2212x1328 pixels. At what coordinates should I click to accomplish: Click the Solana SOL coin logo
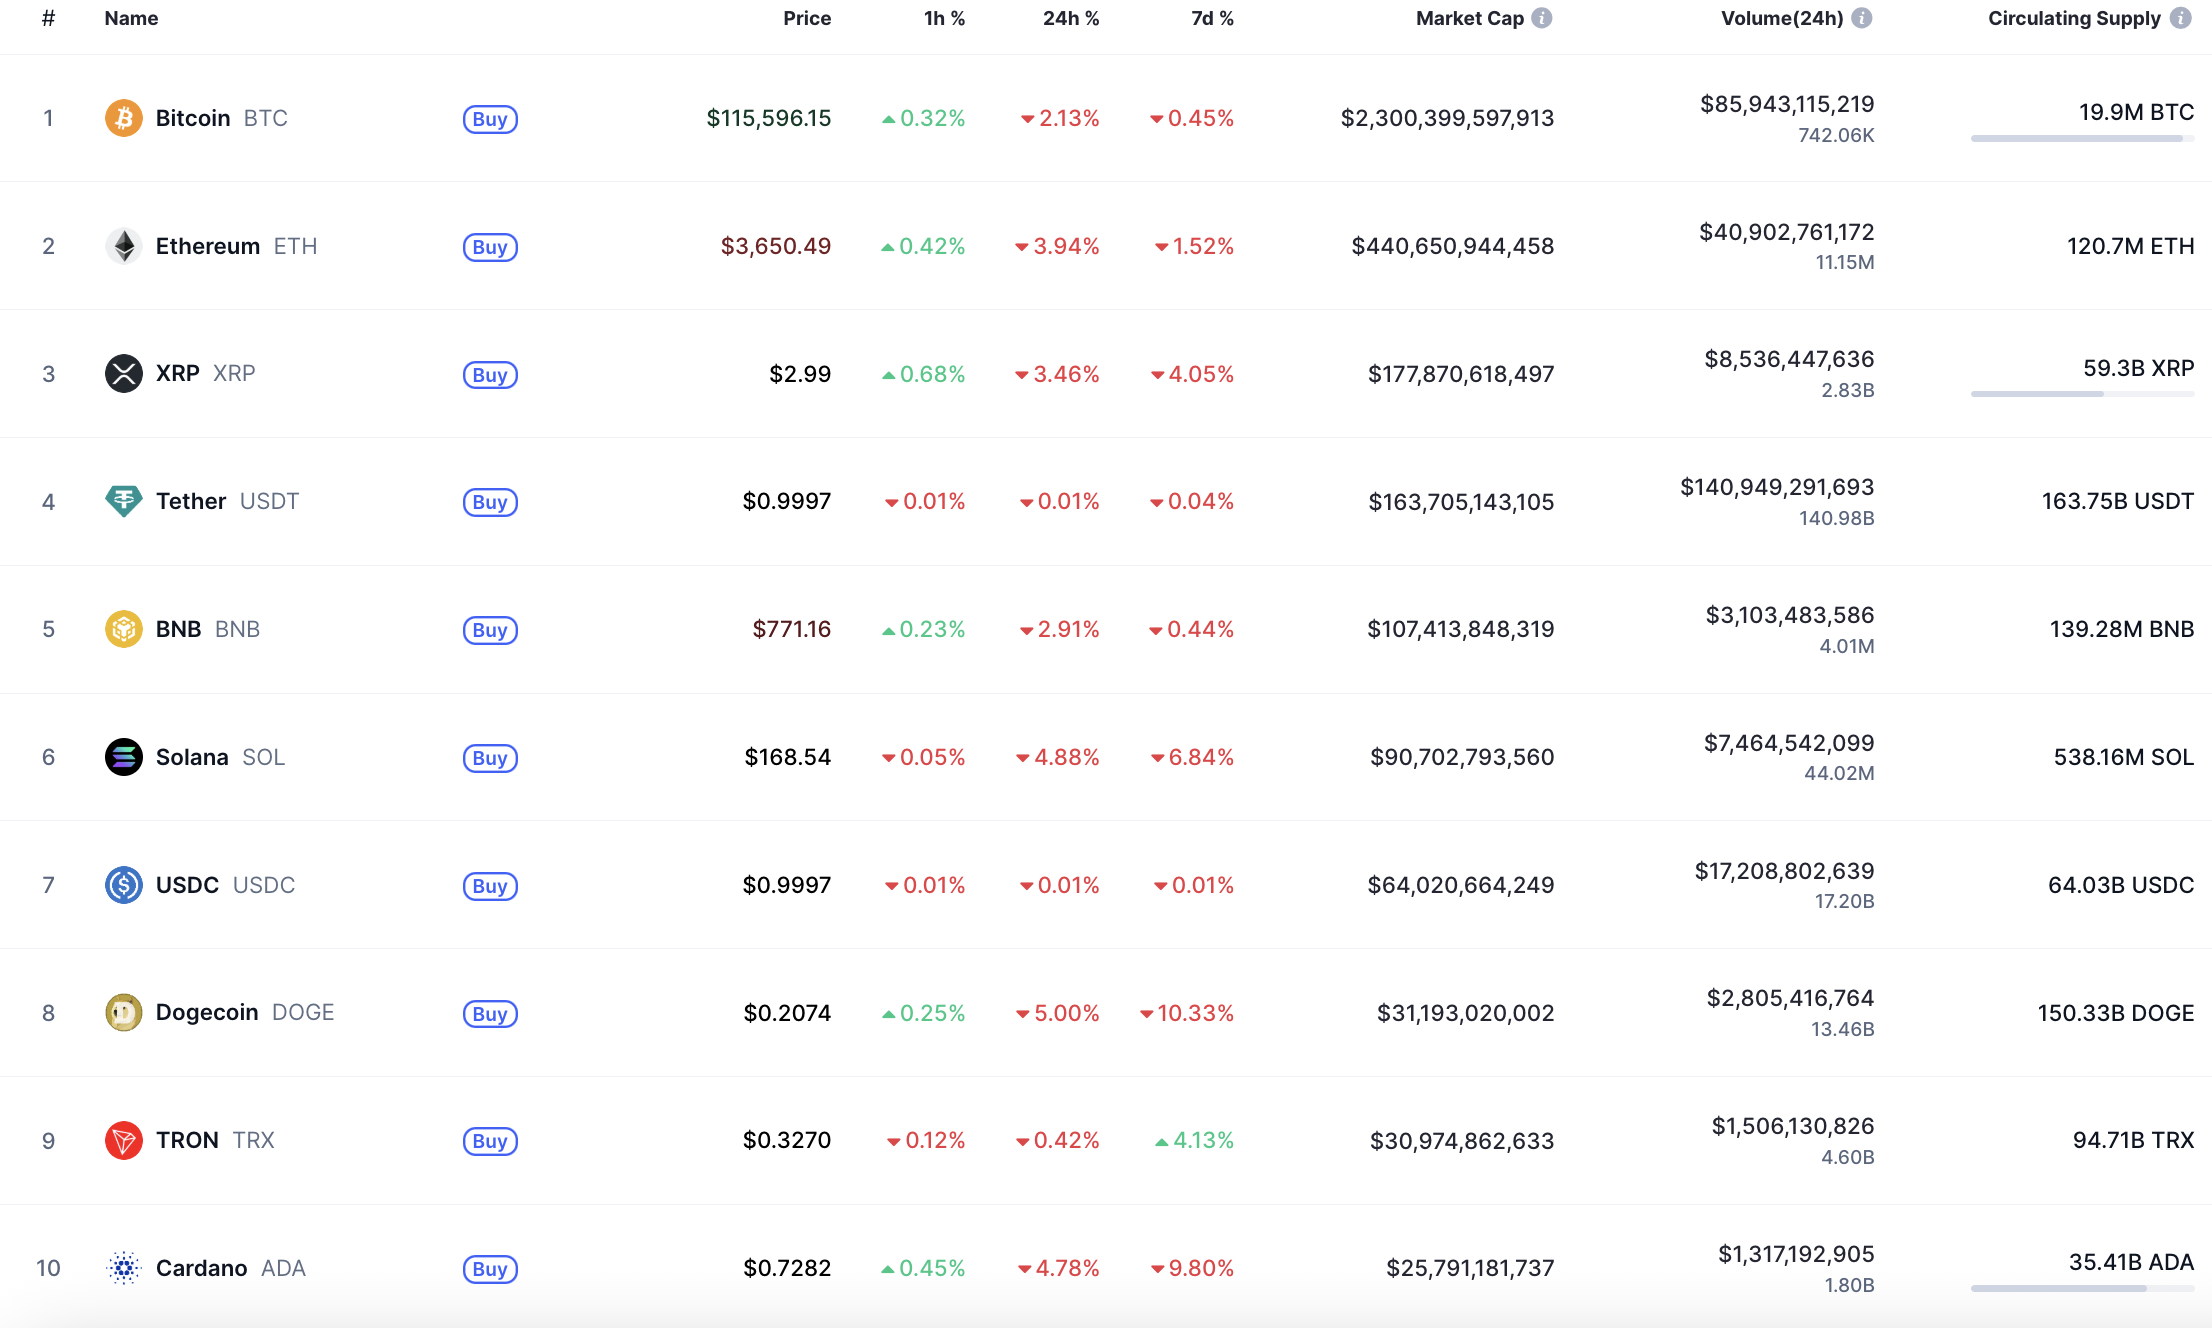pos(123,757)
